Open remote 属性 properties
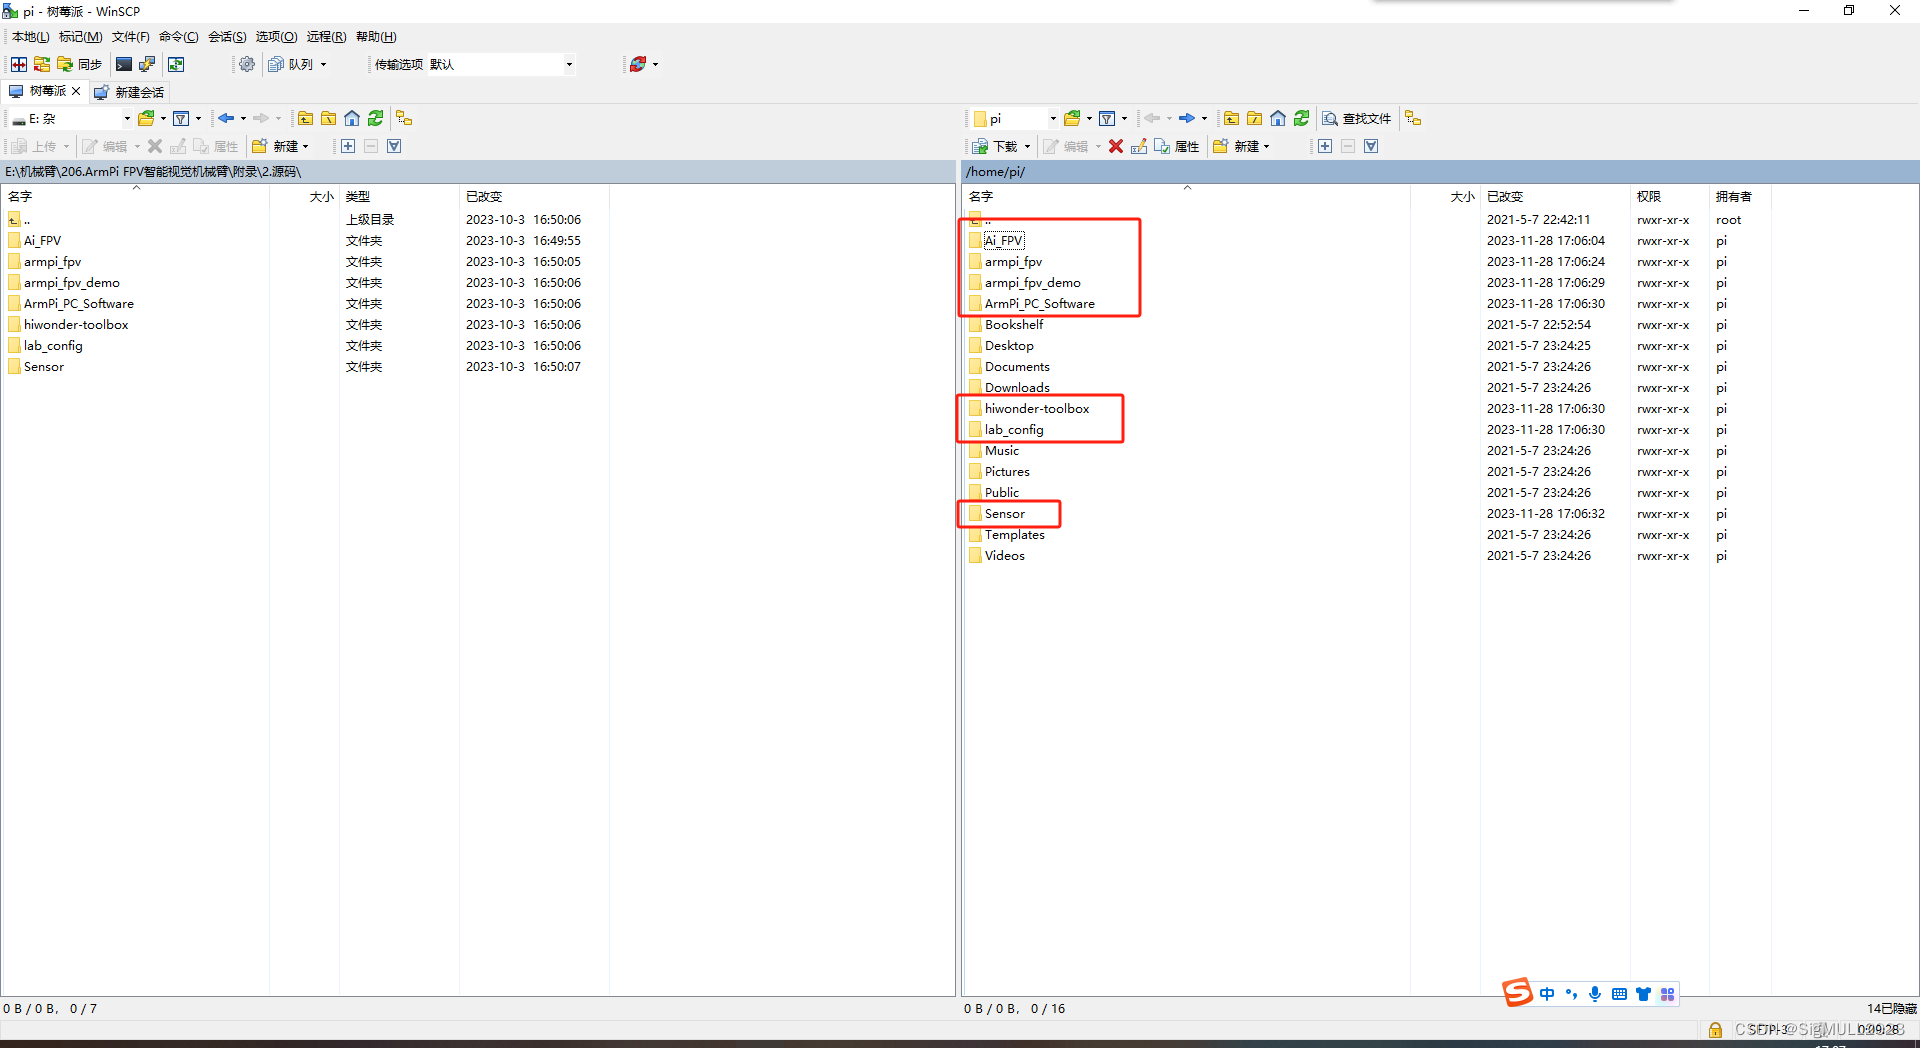The width and height of the screenshot is (1920, 1048). pyautogui.click(x=1177, y=146)
